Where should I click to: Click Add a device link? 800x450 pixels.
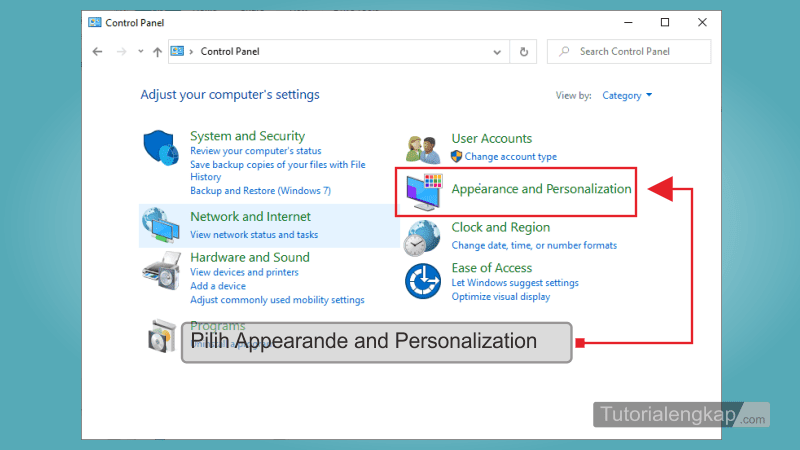coord(218,286)
